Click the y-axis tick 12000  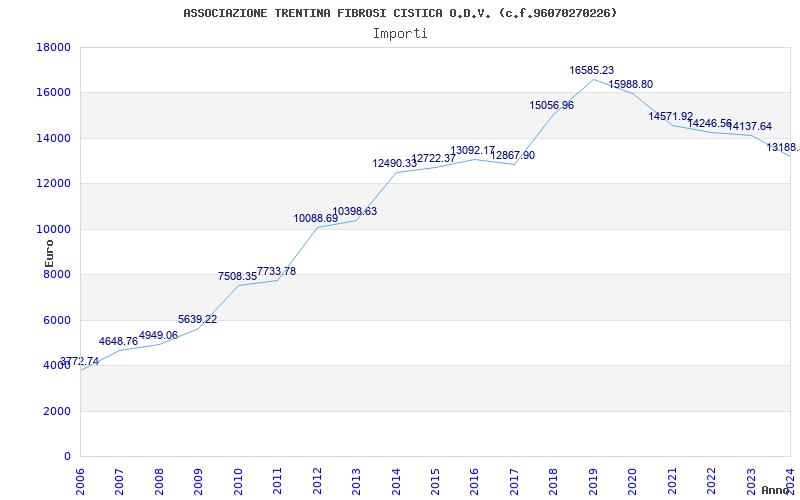pos(54,184)
